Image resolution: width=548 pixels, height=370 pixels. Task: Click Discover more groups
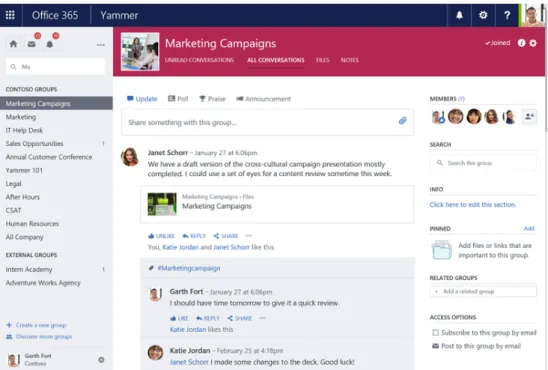pos(39,336)
